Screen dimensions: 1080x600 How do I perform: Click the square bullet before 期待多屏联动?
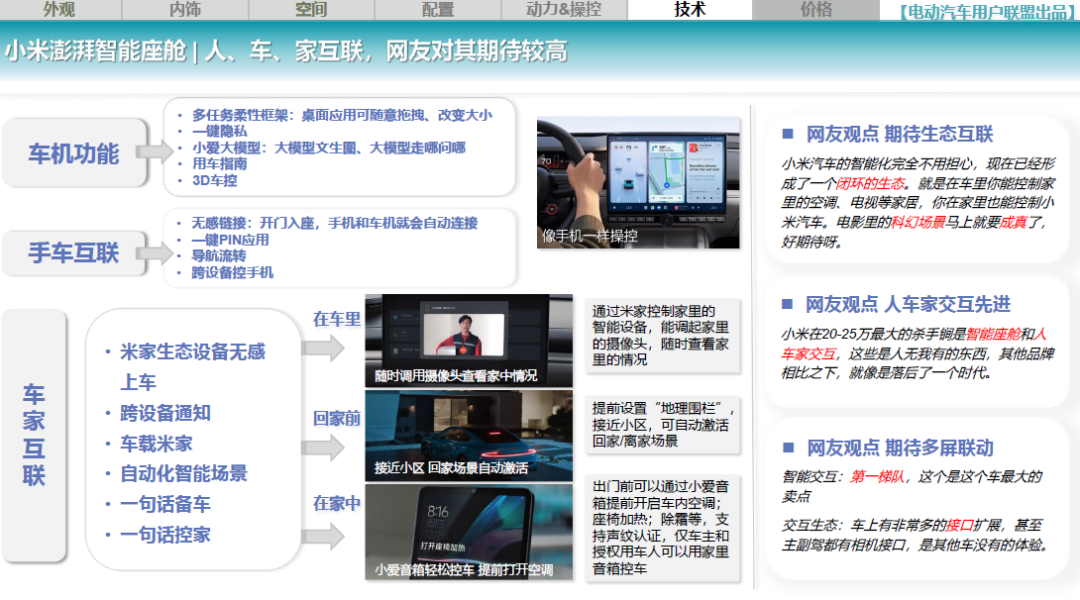click(788, 448)
